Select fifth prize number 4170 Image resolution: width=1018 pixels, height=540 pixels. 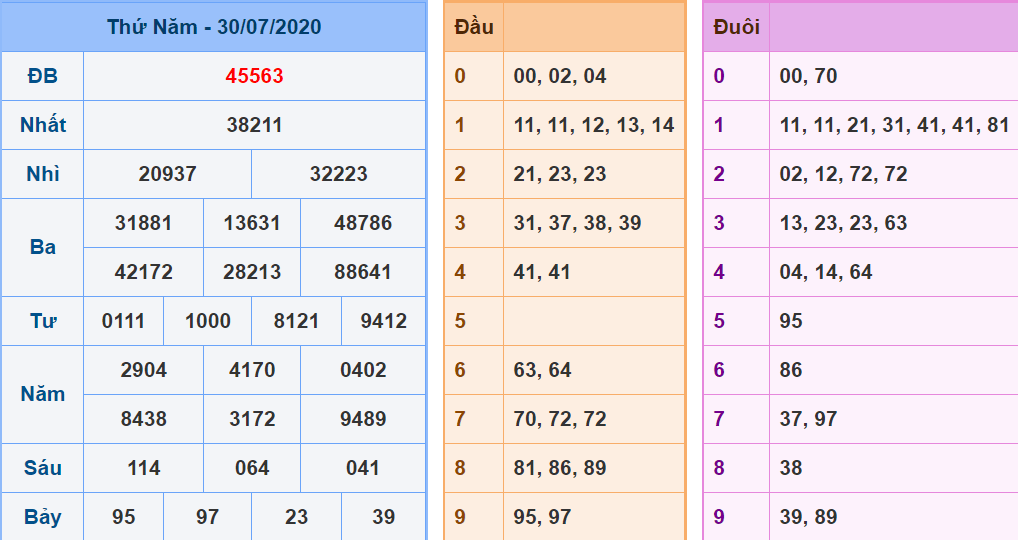(x=252, y=370)
